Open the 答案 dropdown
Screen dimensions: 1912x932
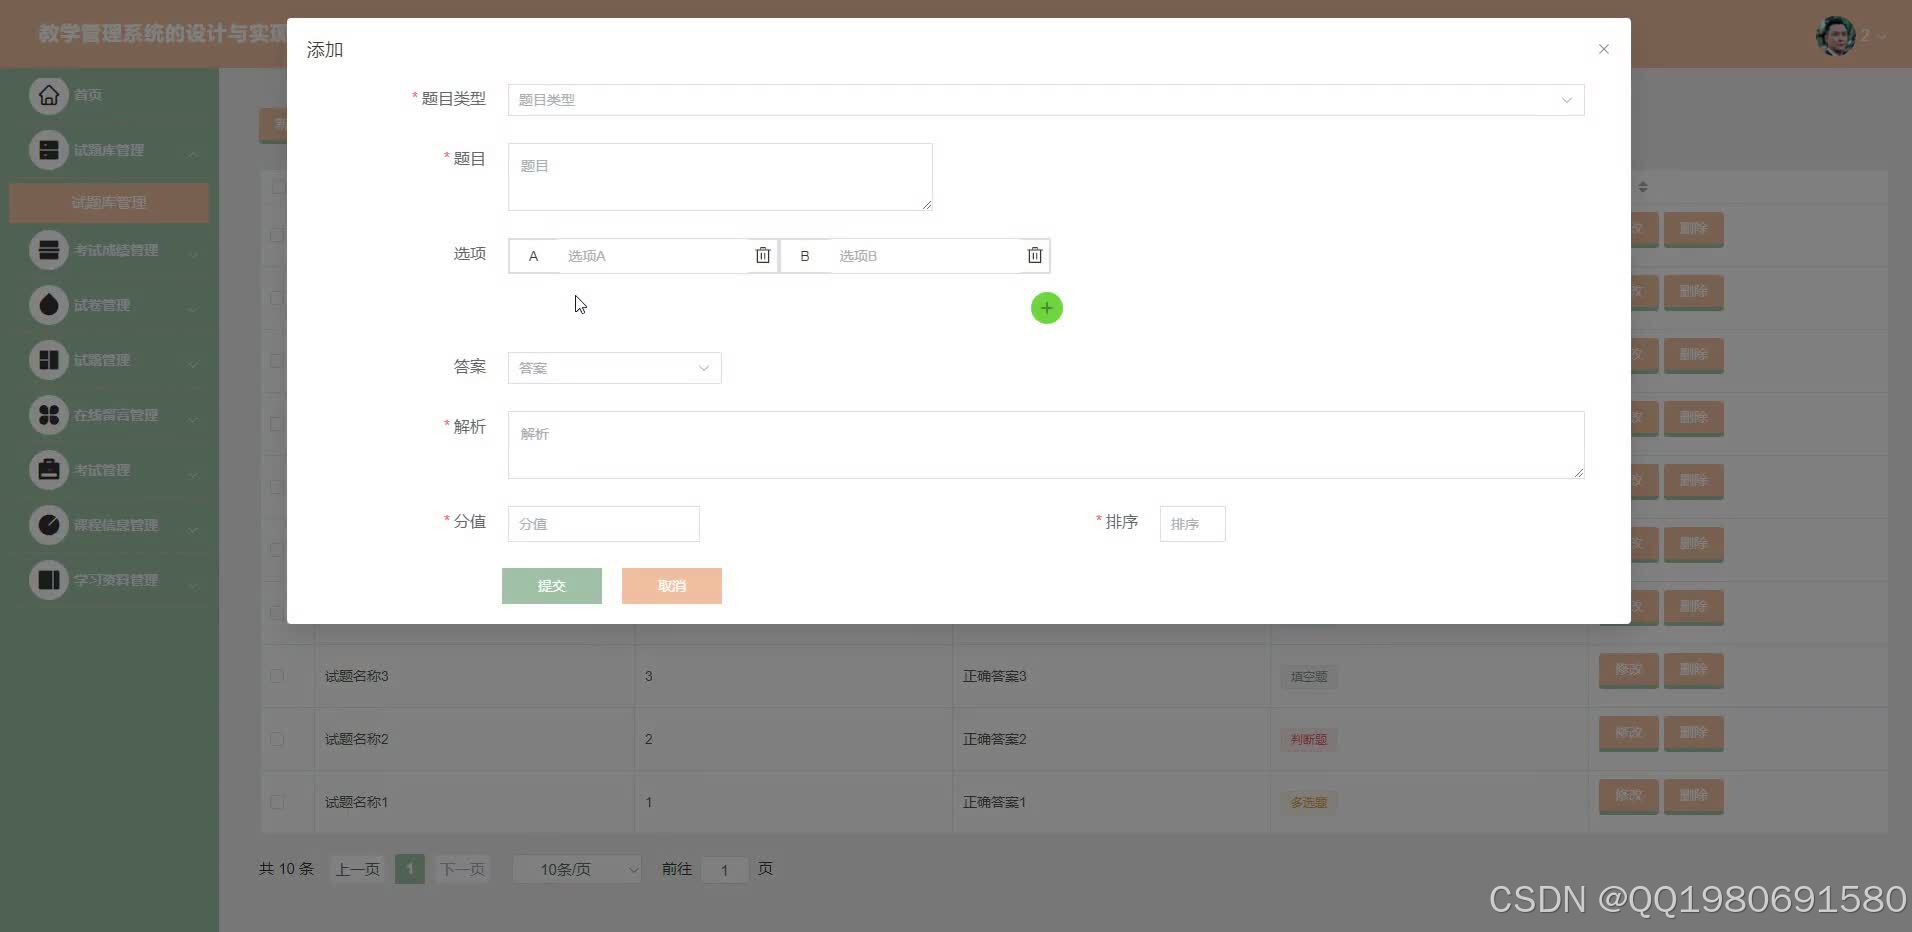click(613, 367)
